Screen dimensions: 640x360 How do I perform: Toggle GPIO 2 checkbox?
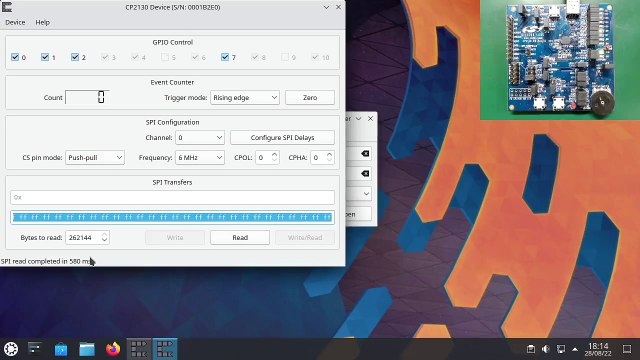75,57
